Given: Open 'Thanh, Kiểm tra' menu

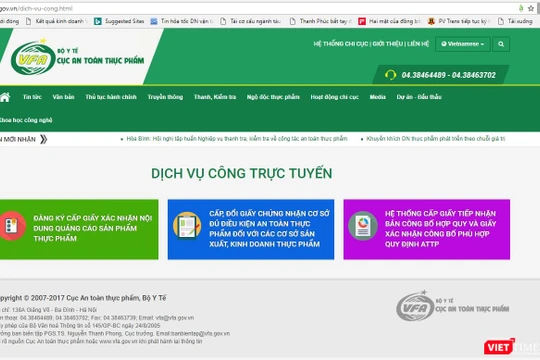Looking at the screenshot, I should (x=215, y=97).
